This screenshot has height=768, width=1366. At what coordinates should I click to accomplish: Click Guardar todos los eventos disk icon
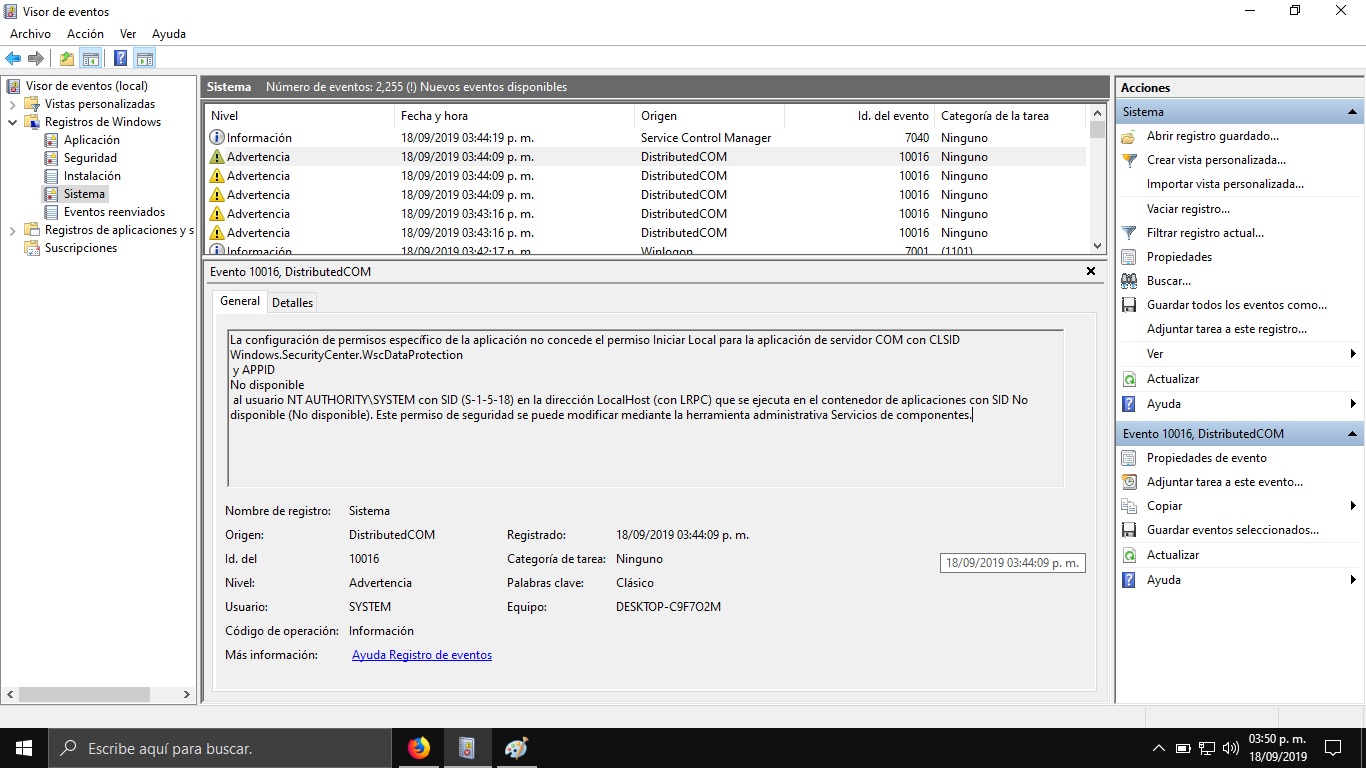1129,305
